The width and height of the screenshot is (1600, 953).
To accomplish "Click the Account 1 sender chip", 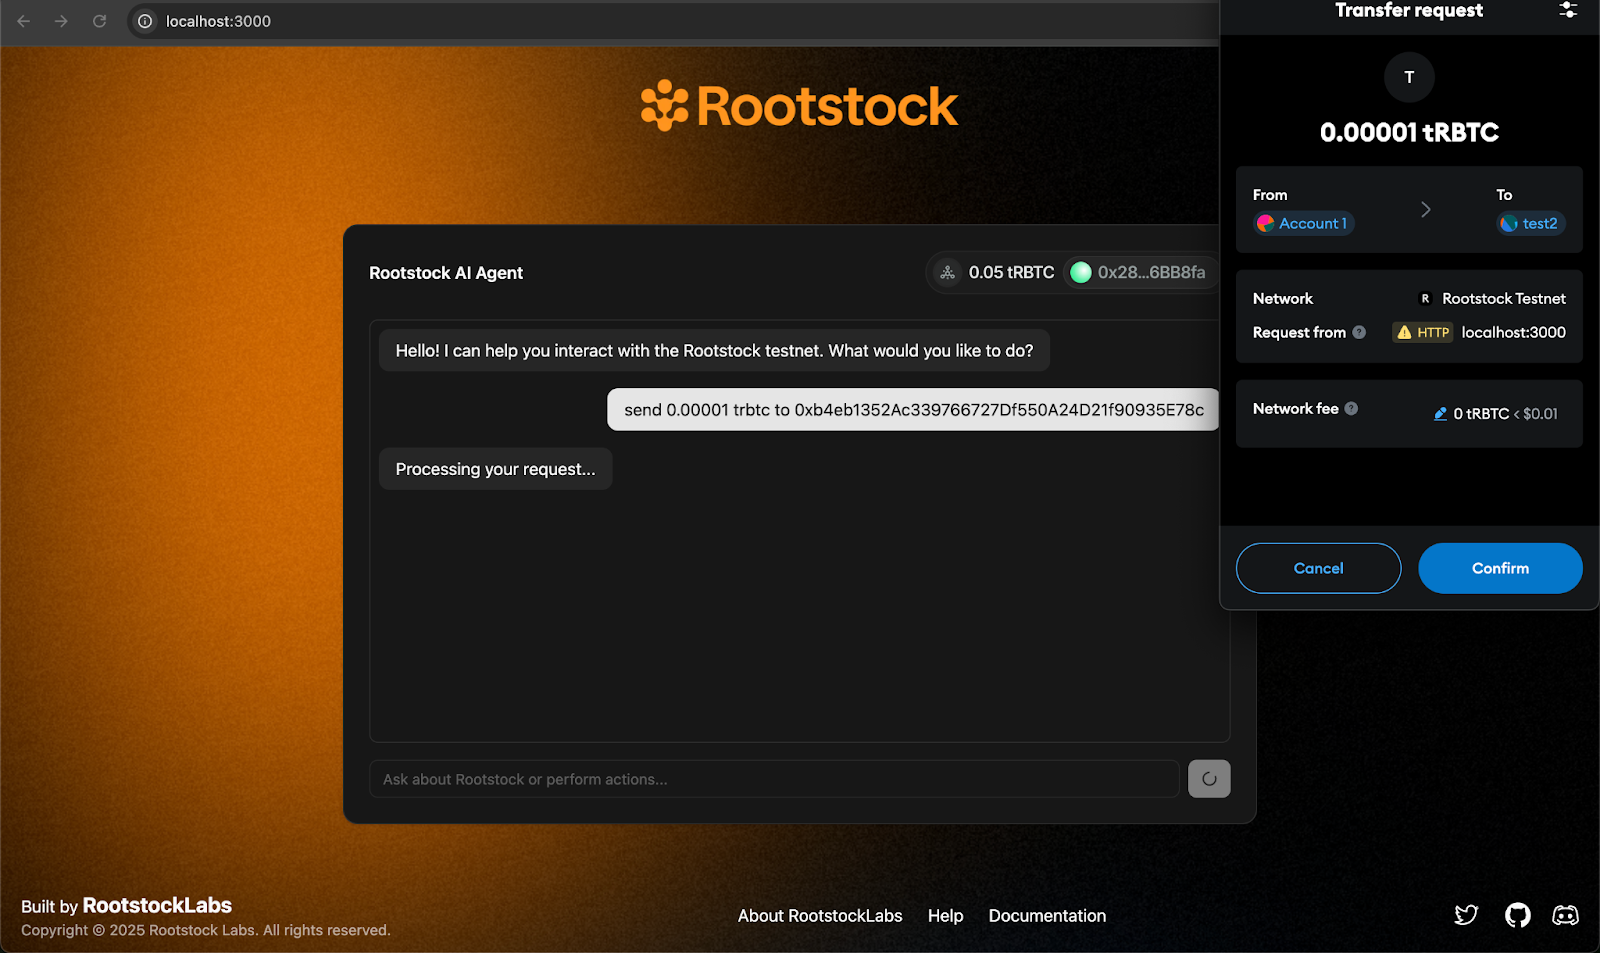I will click(x=1304, y=224).
